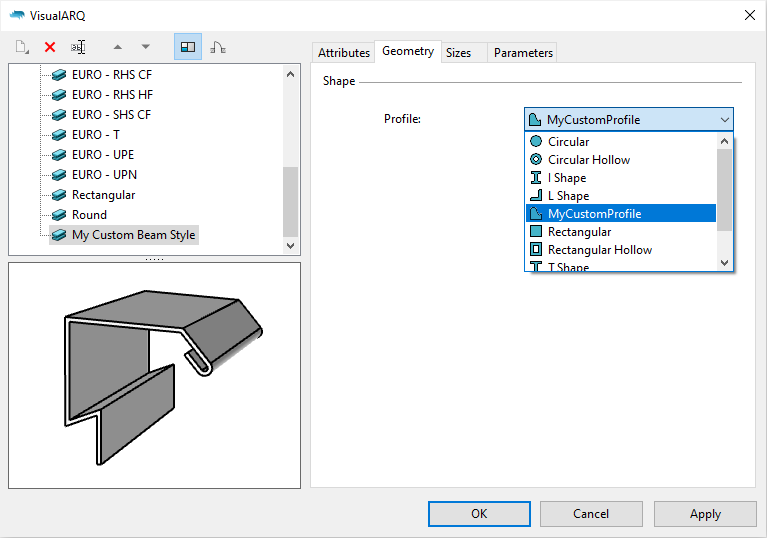Click the Rectangular beam style icon
The height and width of the screenshot is (538, 767).
click(59, 195)
